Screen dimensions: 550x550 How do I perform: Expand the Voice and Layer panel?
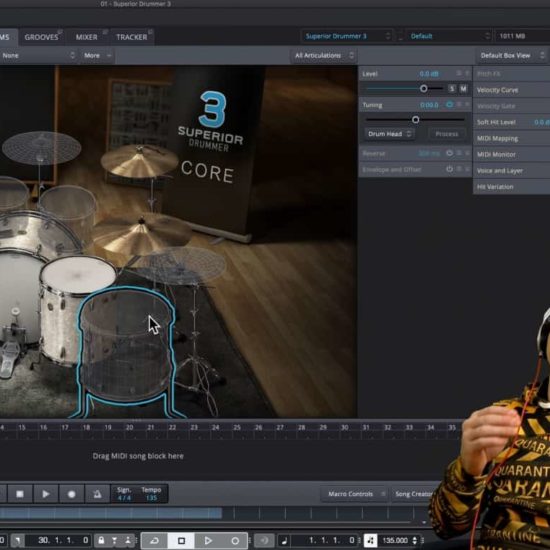tap(511, 171)
